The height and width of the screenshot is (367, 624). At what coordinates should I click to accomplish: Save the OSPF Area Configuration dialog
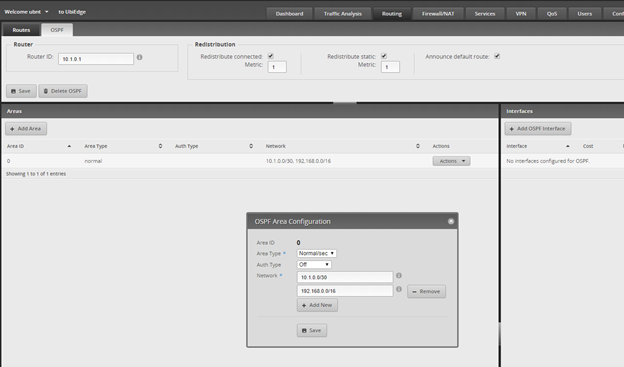[312, 330]
